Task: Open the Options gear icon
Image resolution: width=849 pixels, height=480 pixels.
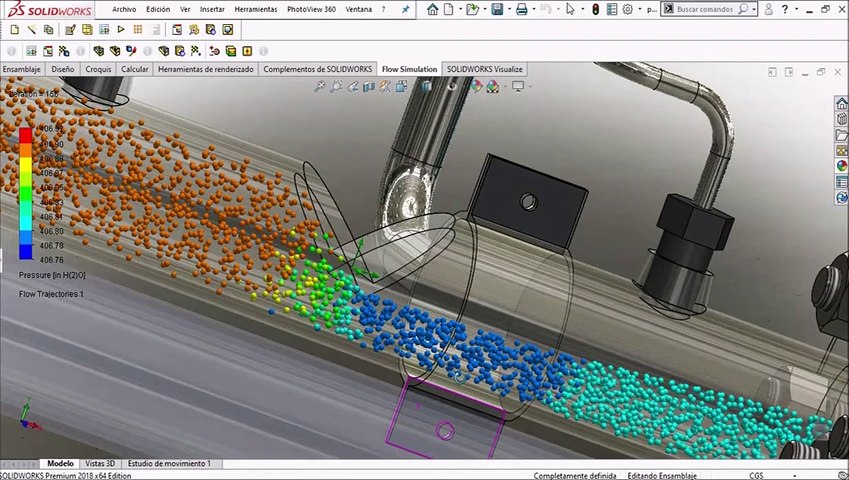Action: (x=628, y=9)
